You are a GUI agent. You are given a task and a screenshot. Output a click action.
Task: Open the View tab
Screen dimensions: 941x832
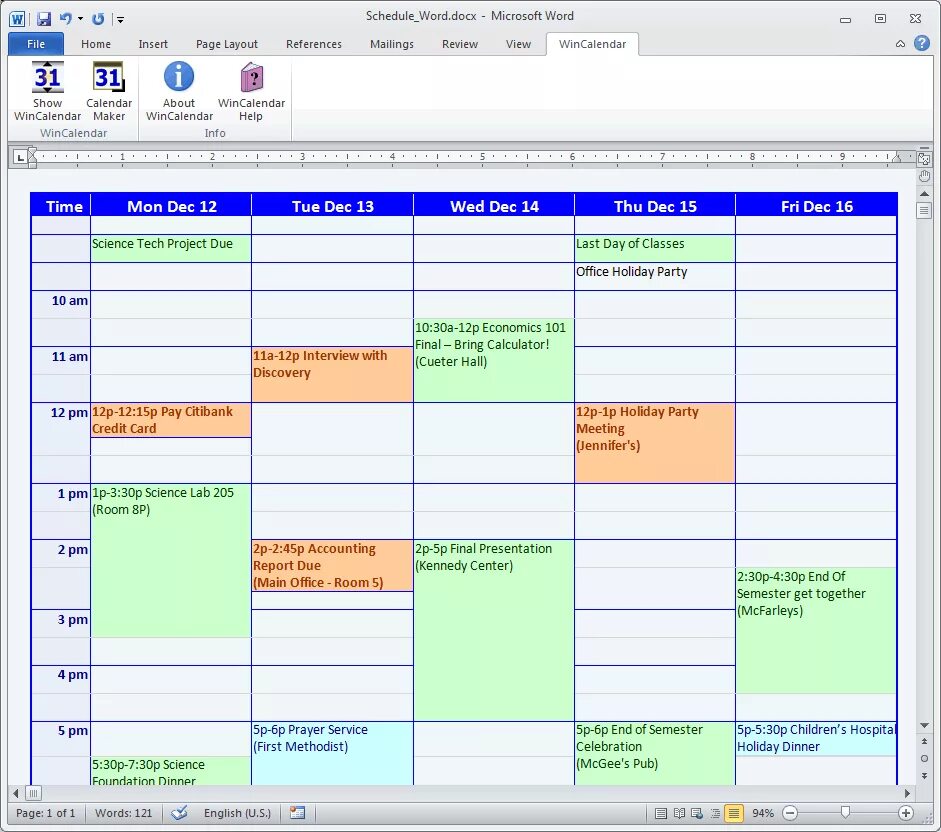[518, 44]
